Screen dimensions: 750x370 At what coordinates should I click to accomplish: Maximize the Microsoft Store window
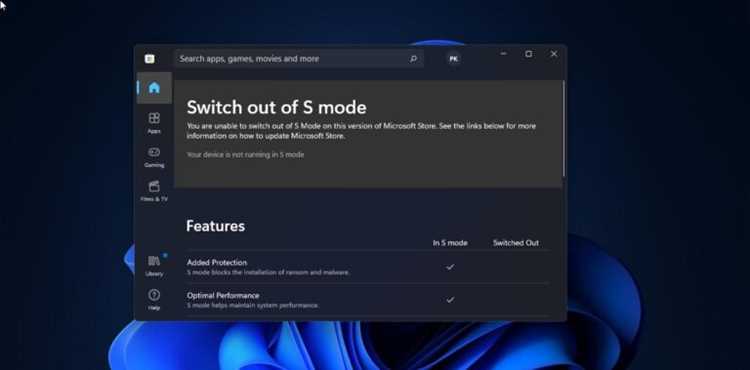coord(529,54)
